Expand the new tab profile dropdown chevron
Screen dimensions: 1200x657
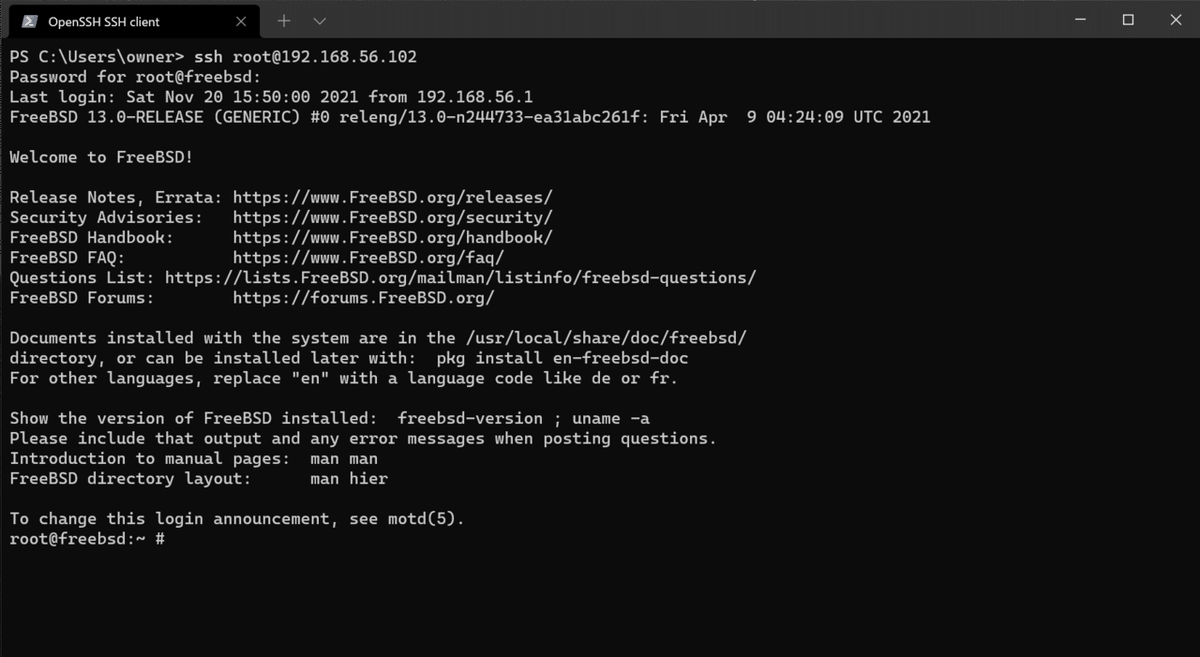319,21
